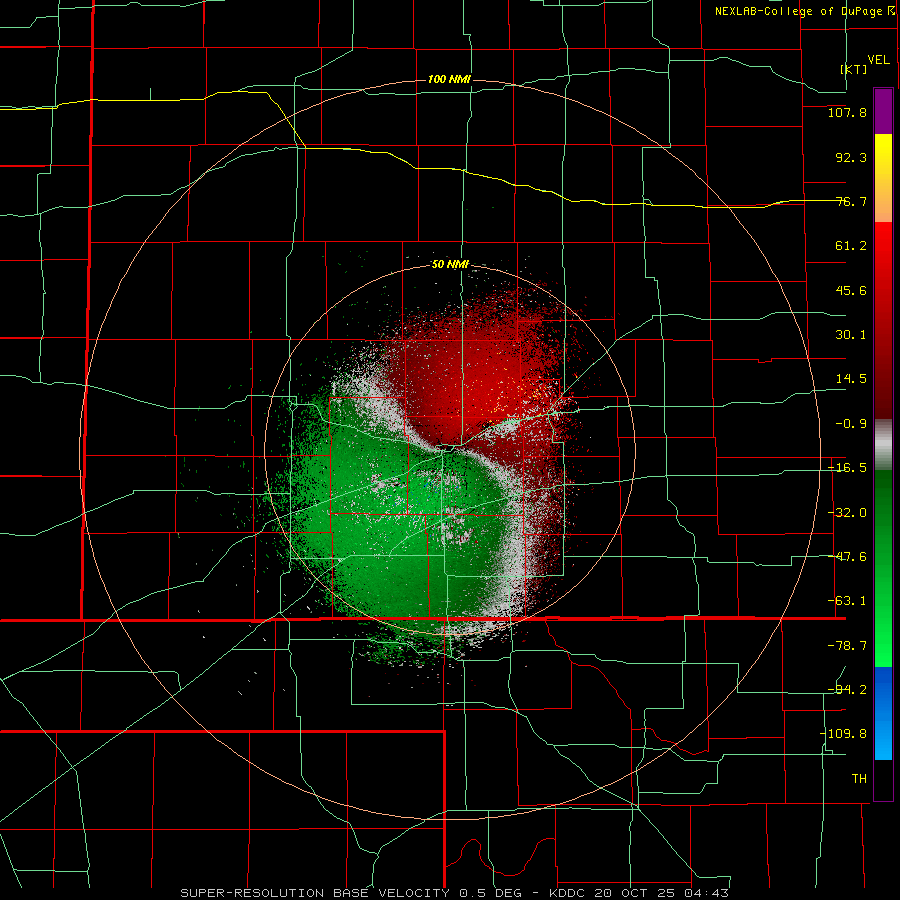
Task: Click the 76.7 velocity scale value
Action: pyautogui.click(x=851, y=201)
